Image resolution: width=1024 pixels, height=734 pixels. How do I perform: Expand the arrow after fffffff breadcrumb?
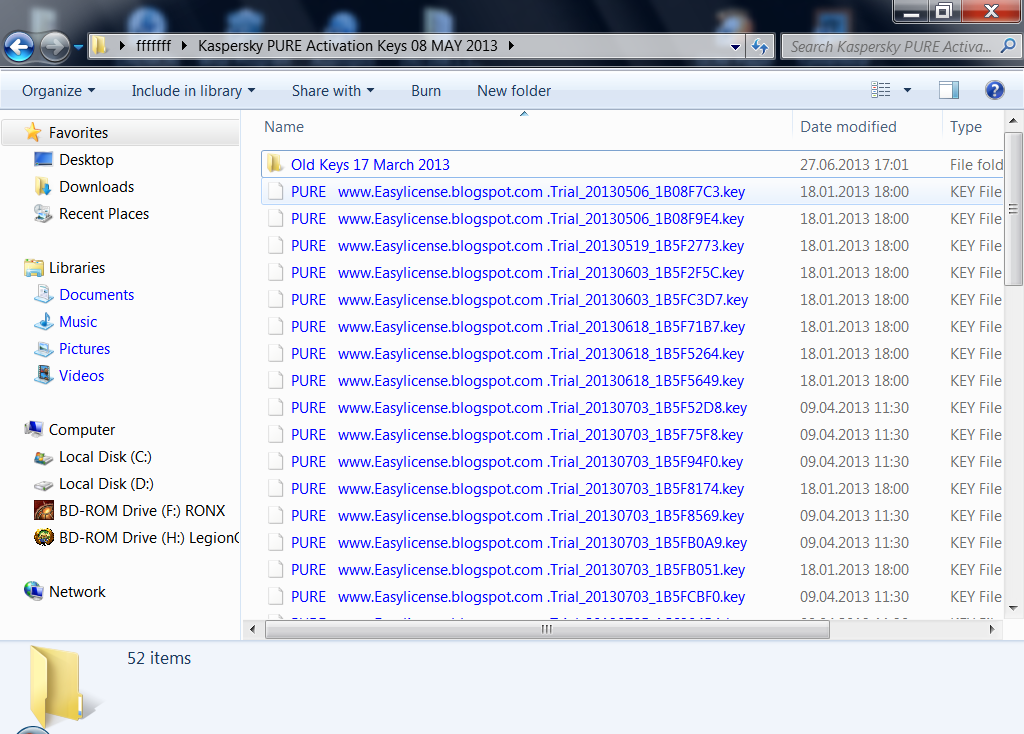point(184,46)
